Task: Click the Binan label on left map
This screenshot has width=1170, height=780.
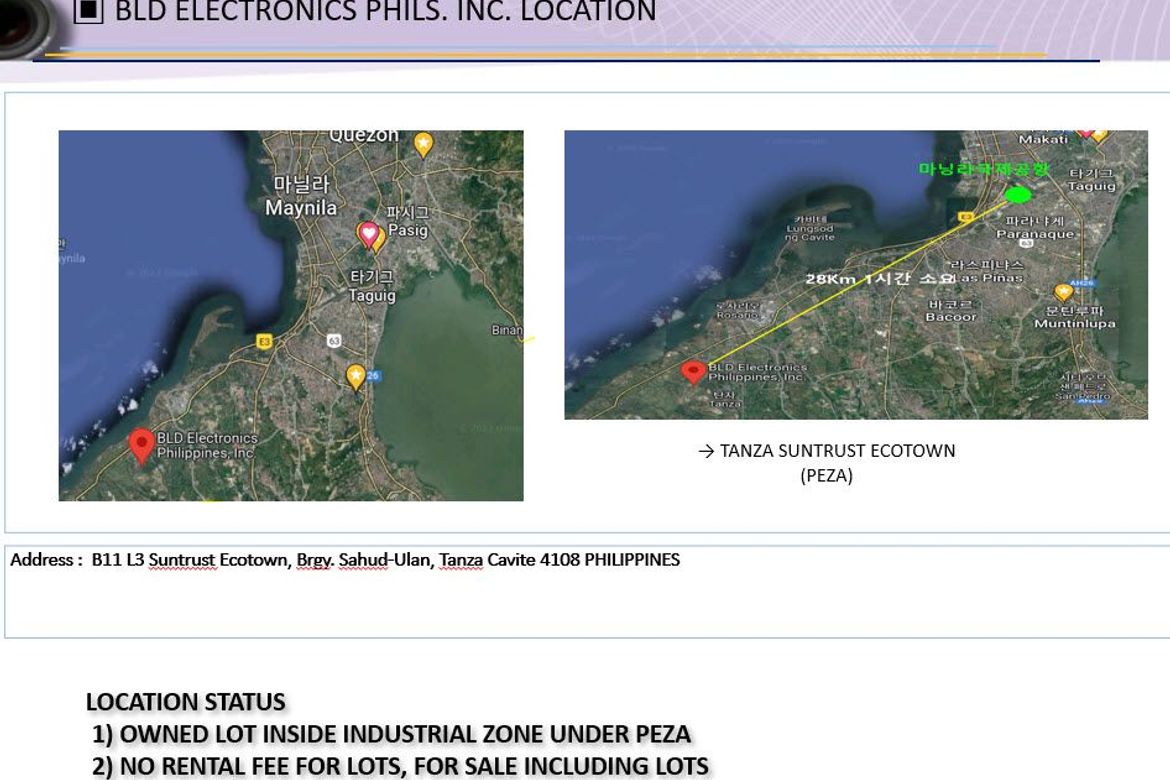Action: tap(507, 330)
